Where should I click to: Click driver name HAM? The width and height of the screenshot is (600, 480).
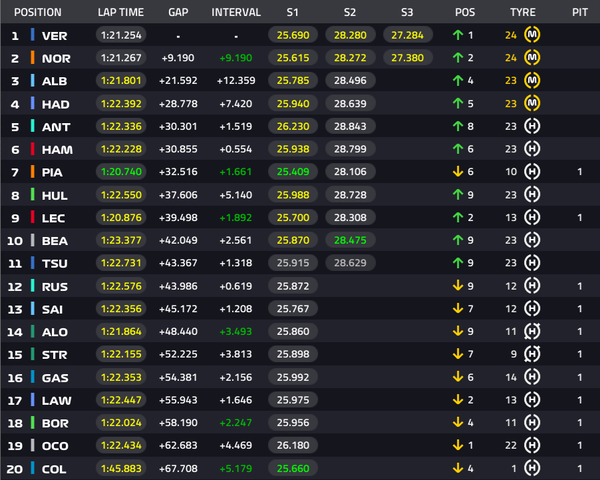tap(57, 150)
